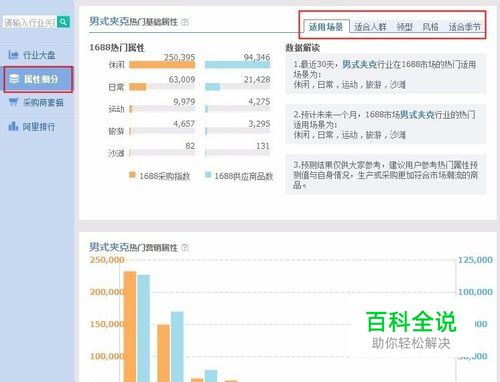Click help icon beside 热门基础属性 title

click(185, 22)
